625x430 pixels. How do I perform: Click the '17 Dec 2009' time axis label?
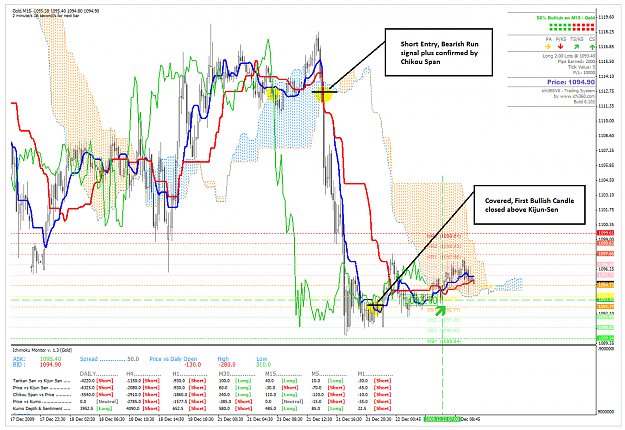[22, 419]
